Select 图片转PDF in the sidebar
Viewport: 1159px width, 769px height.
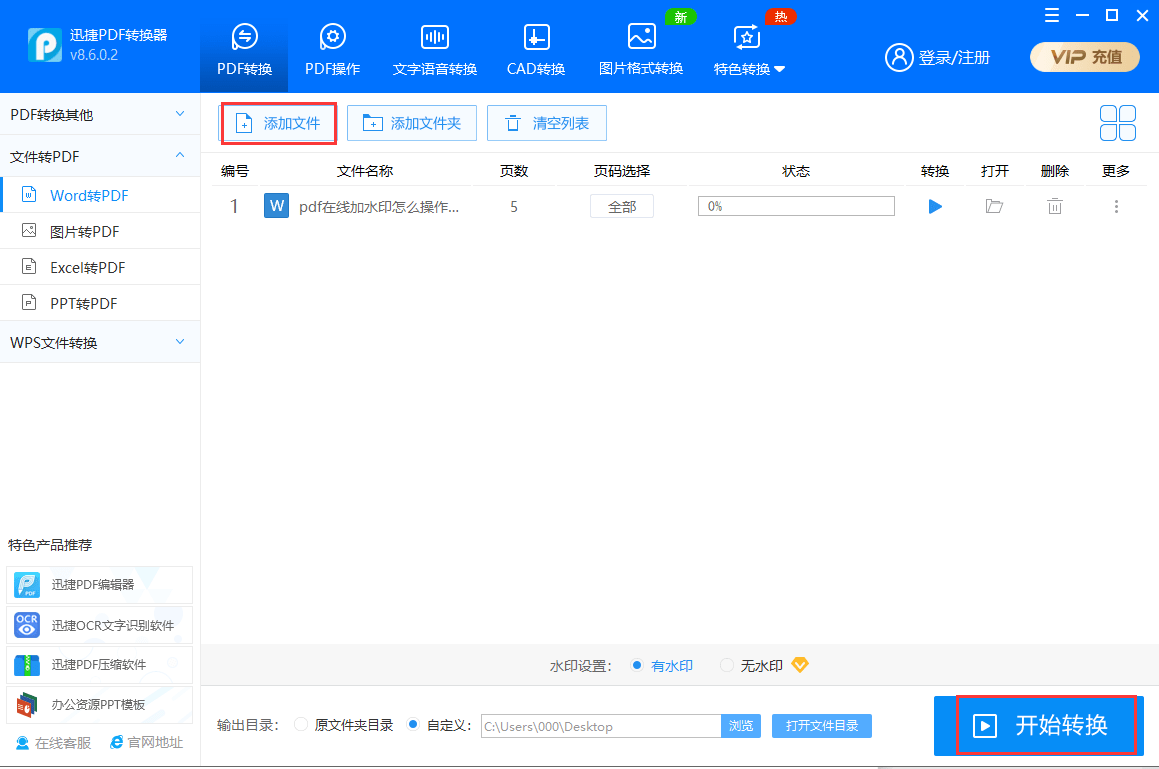pos(100,231)
